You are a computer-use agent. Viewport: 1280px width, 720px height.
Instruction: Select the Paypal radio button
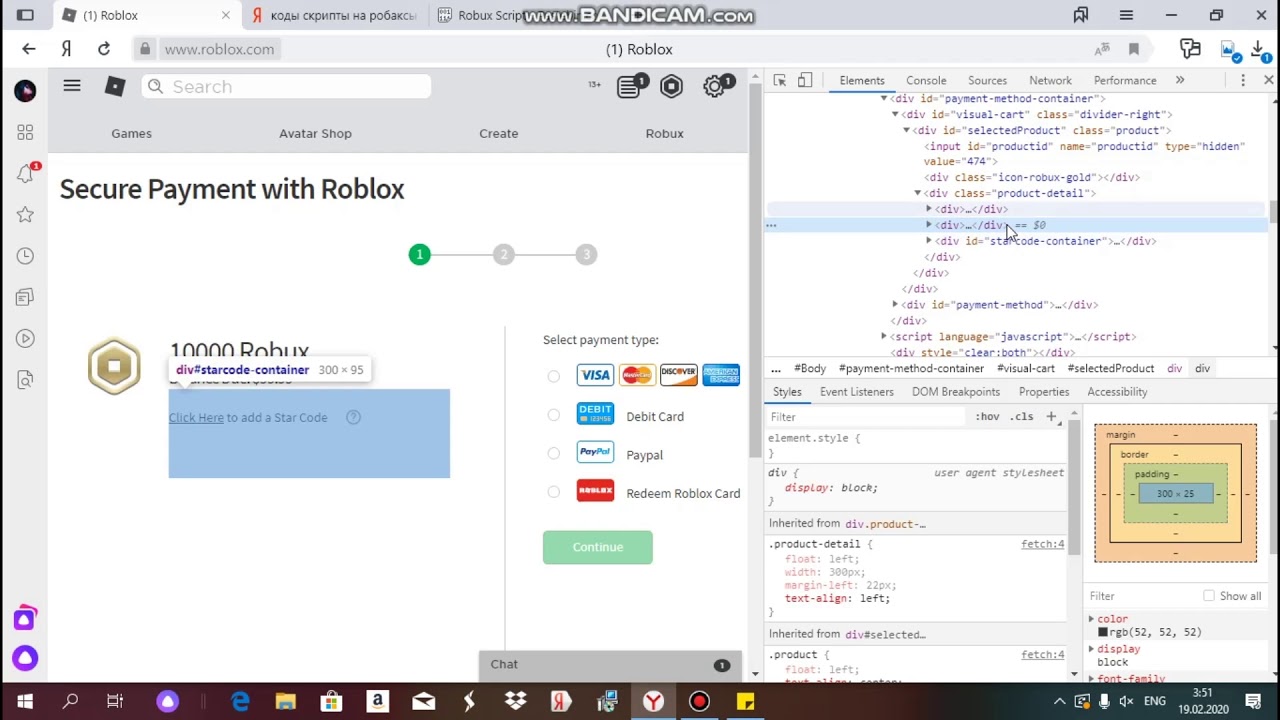(554, 453)
